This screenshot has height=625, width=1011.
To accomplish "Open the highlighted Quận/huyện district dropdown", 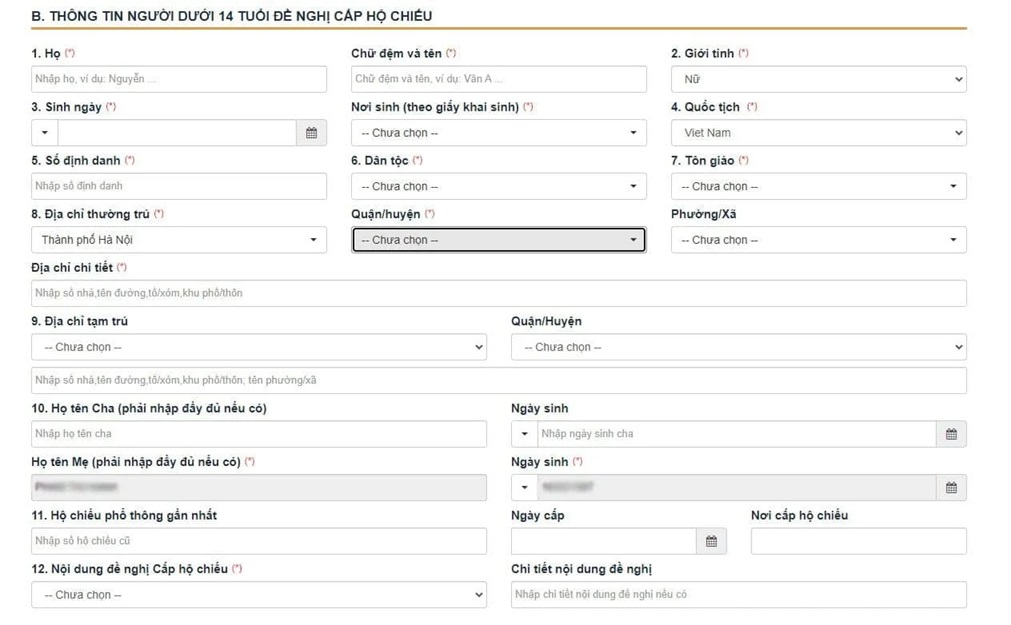I will tap(498, 239).
